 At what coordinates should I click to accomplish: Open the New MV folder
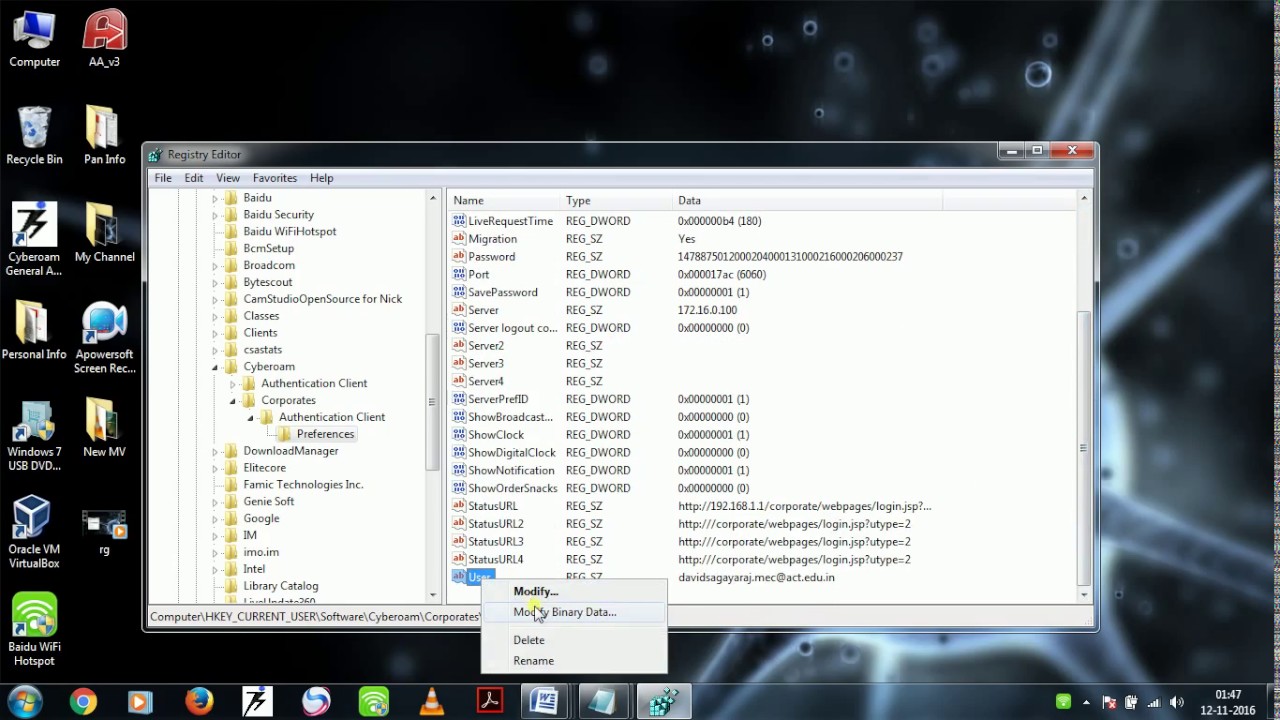(104, 428)
